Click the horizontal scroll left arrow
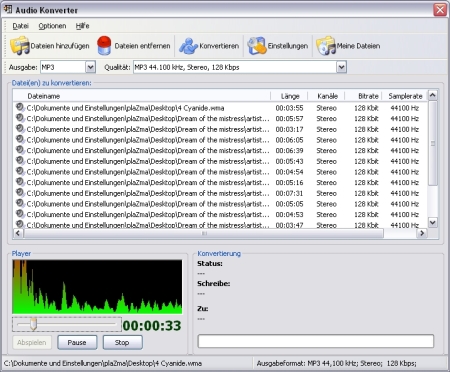This screenshot has height=372, width=450. pos(18,233)
